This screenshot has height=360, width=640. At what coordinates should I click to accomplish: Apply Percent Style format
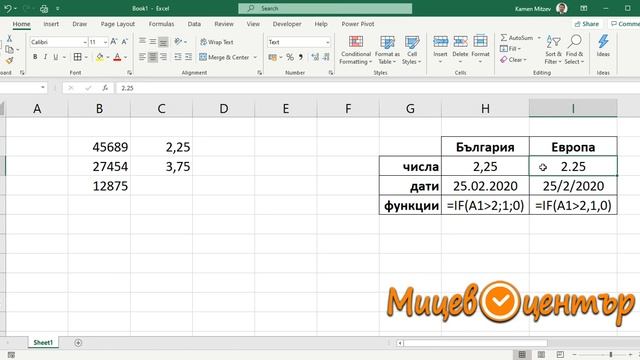(290, 57)
